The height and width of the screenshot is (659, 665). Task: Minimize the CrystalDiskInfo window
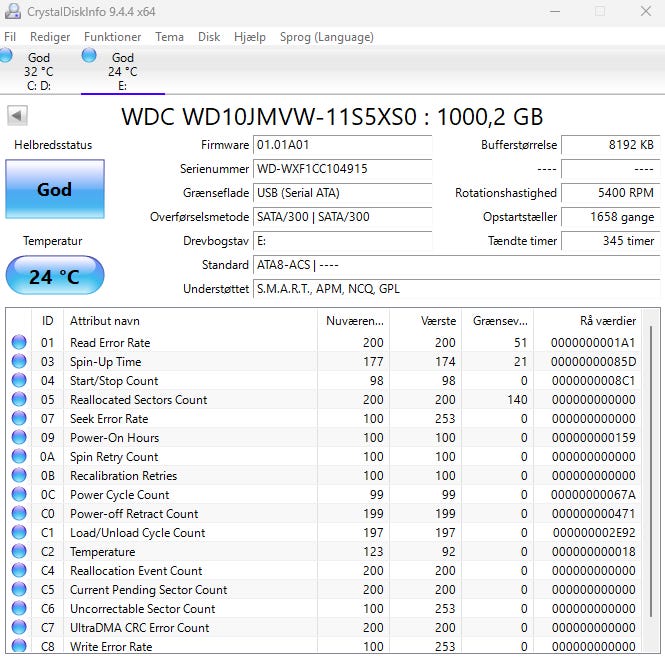[555, 11]
